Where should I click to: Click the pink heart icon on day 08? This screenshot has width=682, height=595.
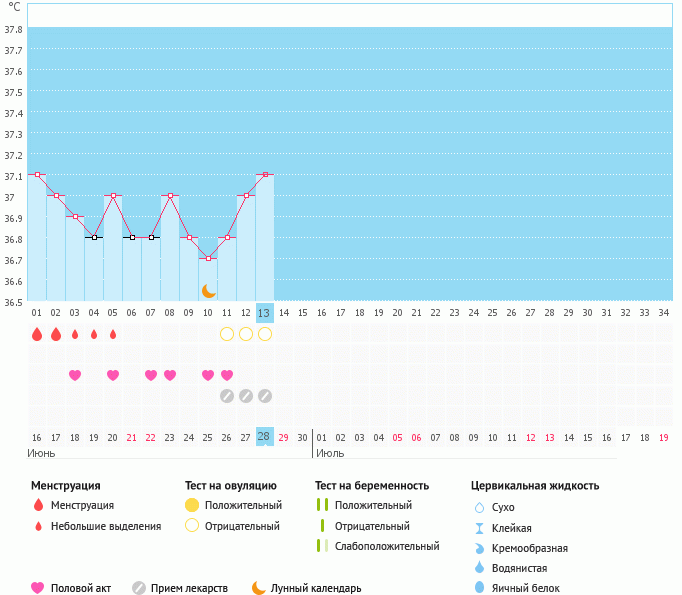[170, 375]
